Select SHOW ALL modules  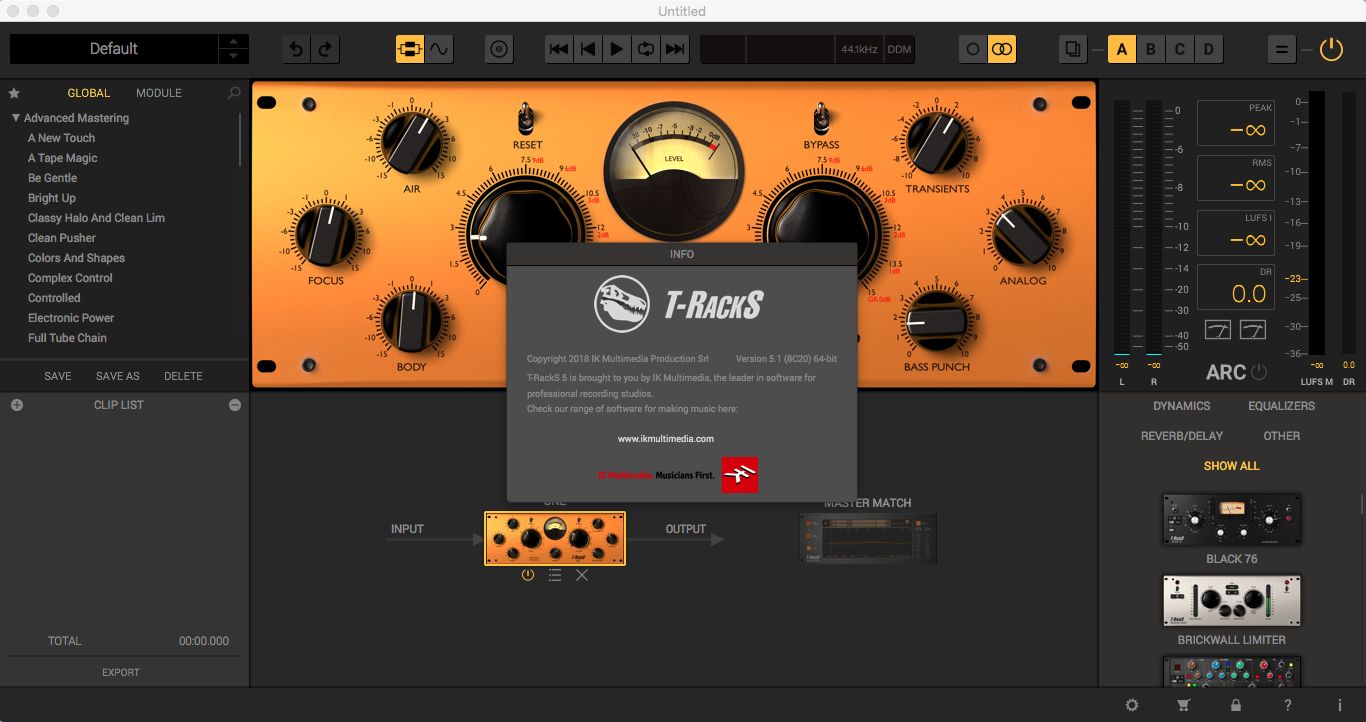1232,466
